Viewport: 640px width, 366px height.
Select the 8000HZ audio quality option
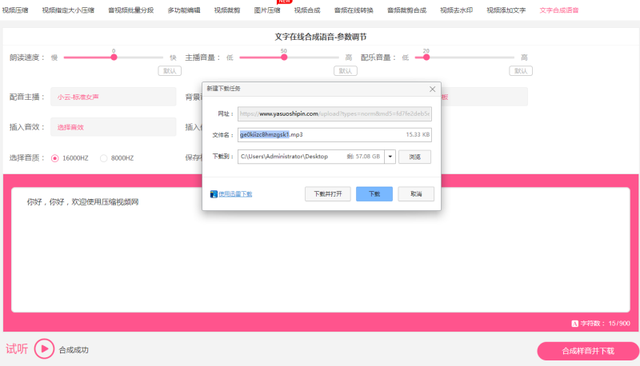(104, 158)
